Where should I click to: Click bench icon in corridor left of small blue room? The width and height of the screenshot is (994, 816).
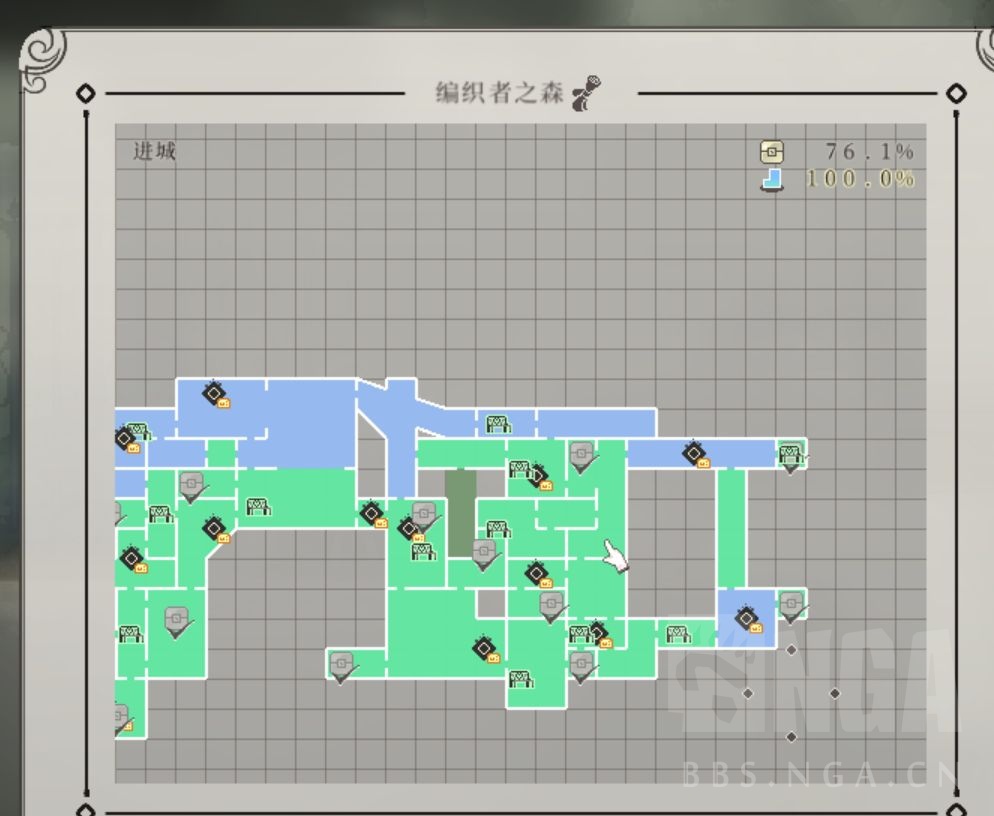(678, 634)
